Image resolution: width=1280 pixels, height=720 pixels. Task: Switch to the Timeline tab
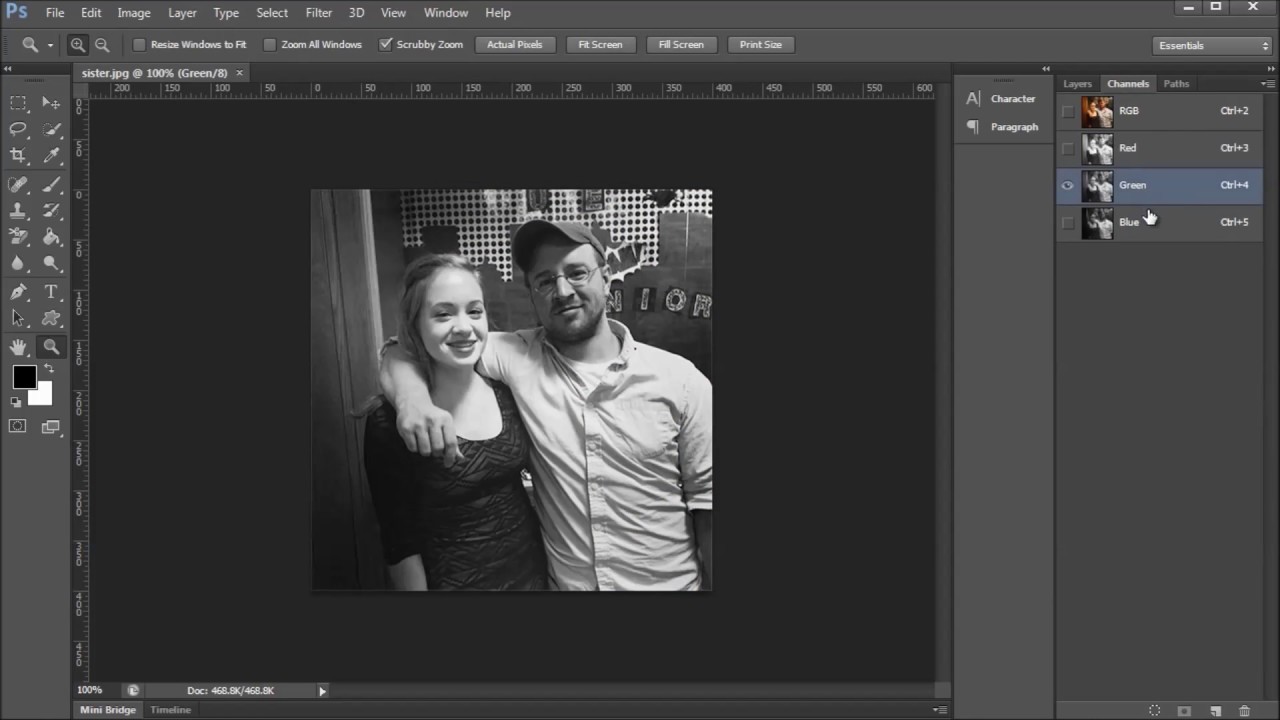pos(170,710)
